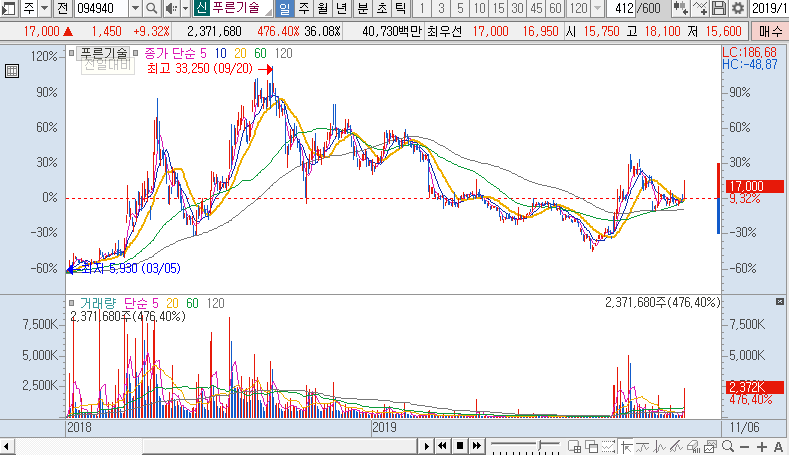789x455 pixels.
Task: Open dropdown arrow beside 주 selector
Action: coord(44,8)
